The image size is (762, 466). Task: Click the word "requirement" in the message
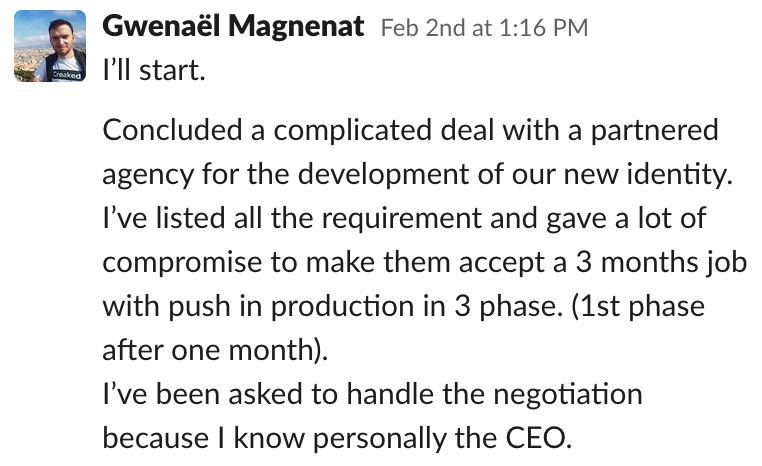(x=401, y=219)
